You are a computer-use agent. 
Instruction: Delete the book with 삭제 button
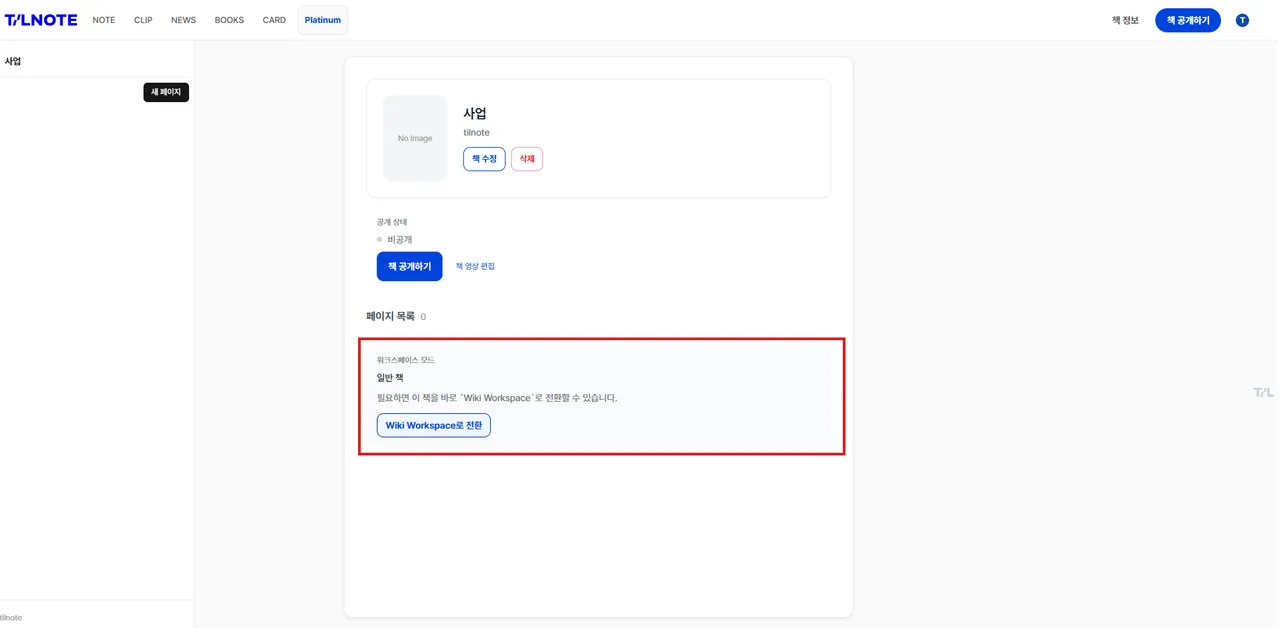click(x=527, y=159)
